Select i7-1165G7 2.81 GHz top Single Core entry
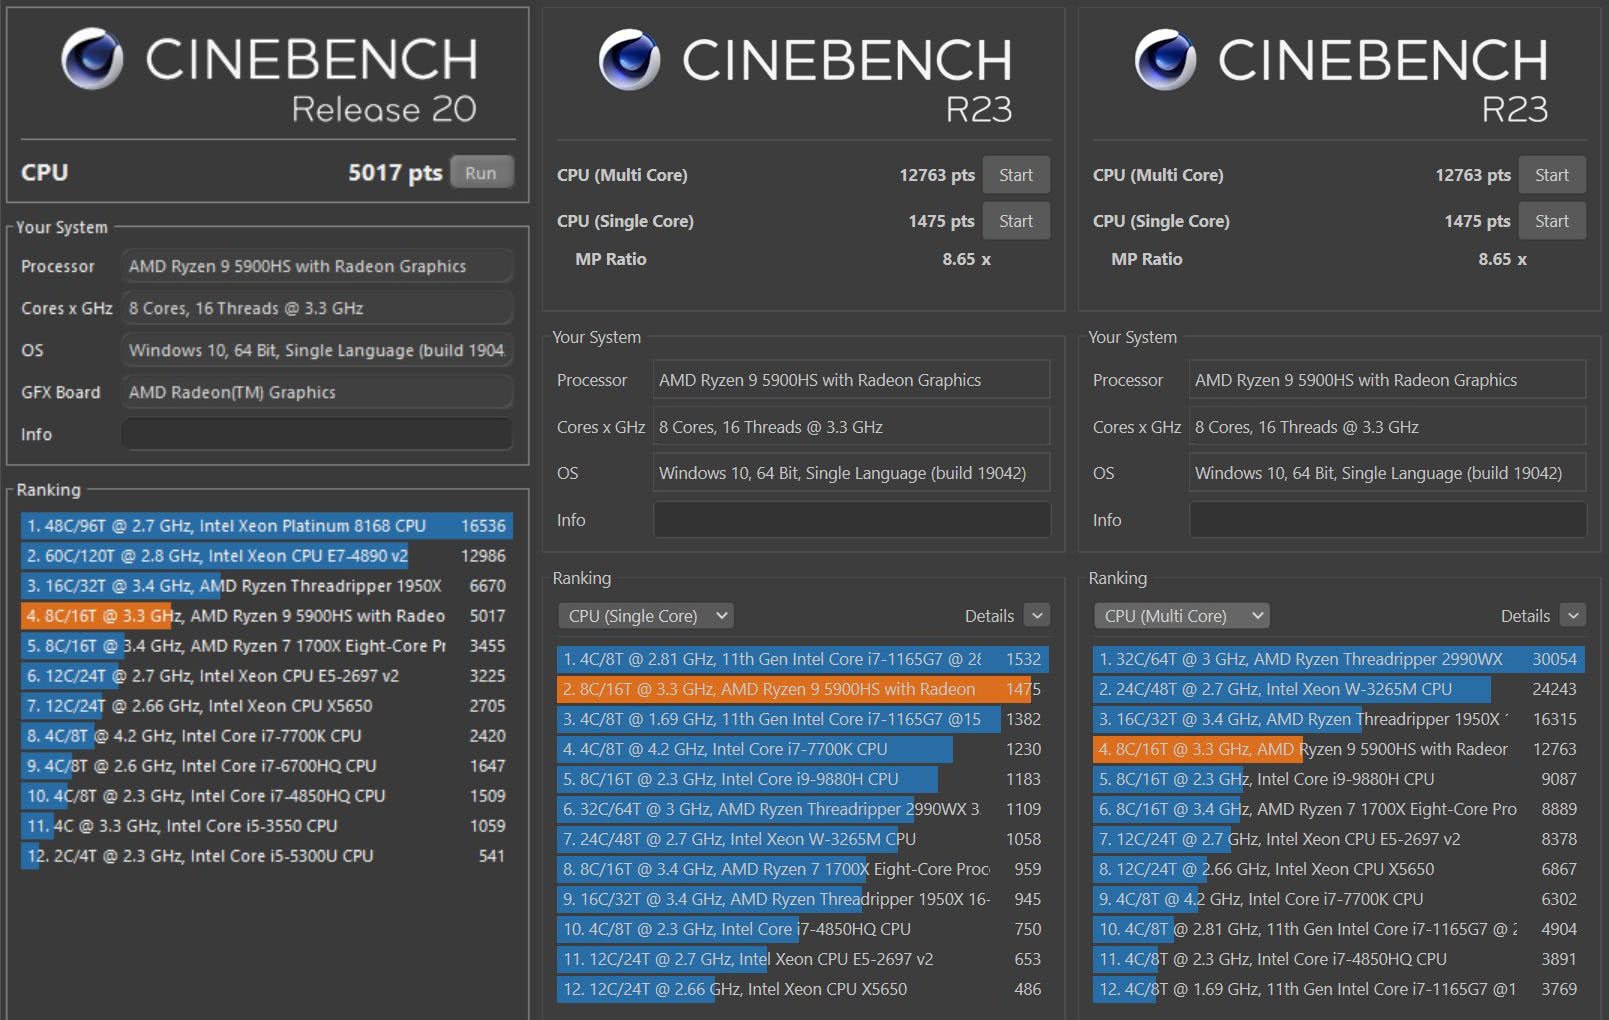 [802, 659]
